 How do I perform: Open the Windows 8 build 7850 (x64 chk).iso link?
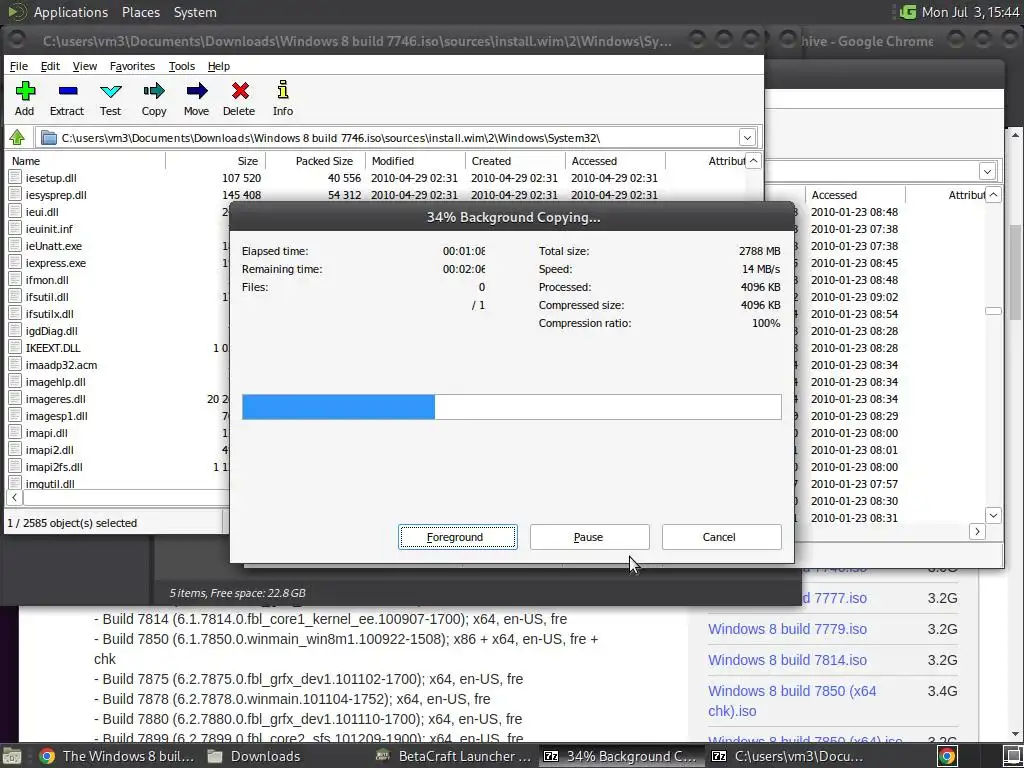tap(792, 701)
